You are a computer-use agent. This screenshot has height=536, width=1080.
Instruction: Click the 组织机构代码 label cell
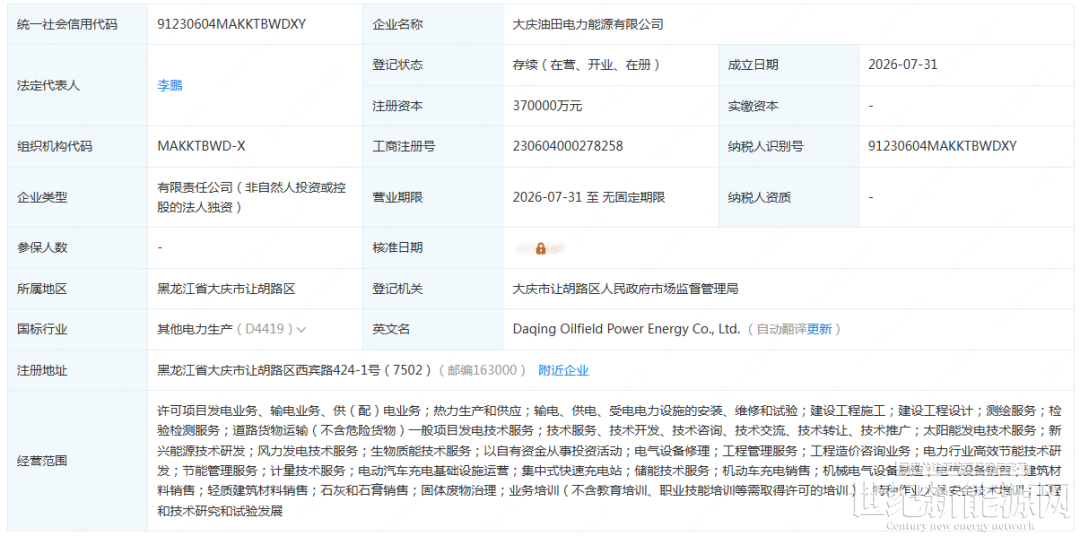pos(78,146)
